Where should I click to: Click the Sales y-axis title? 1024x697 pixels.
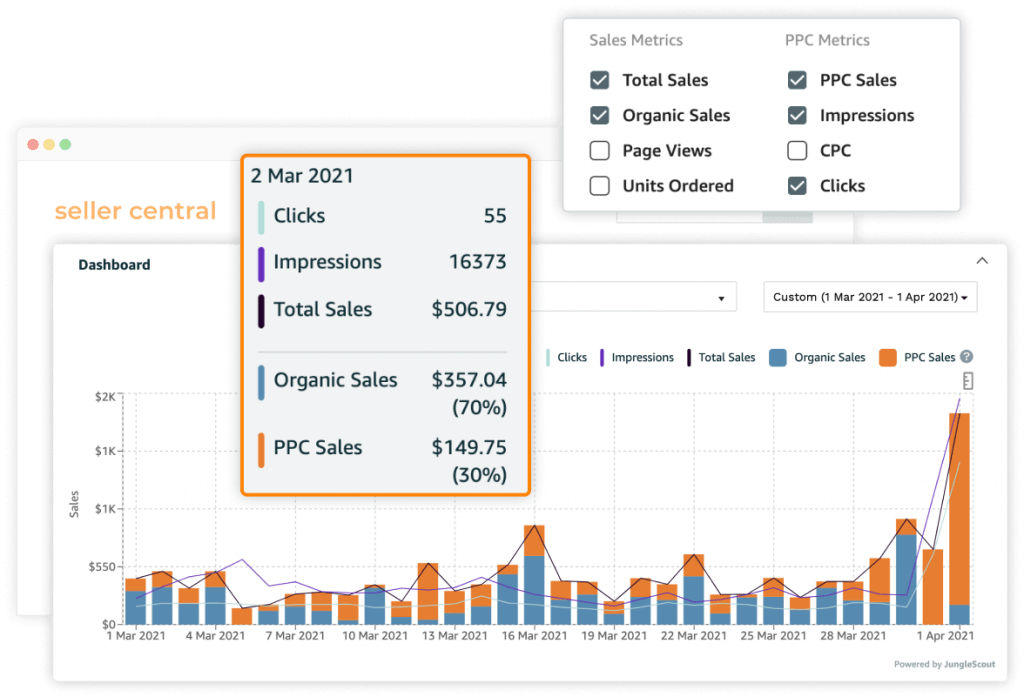[74, 504]
